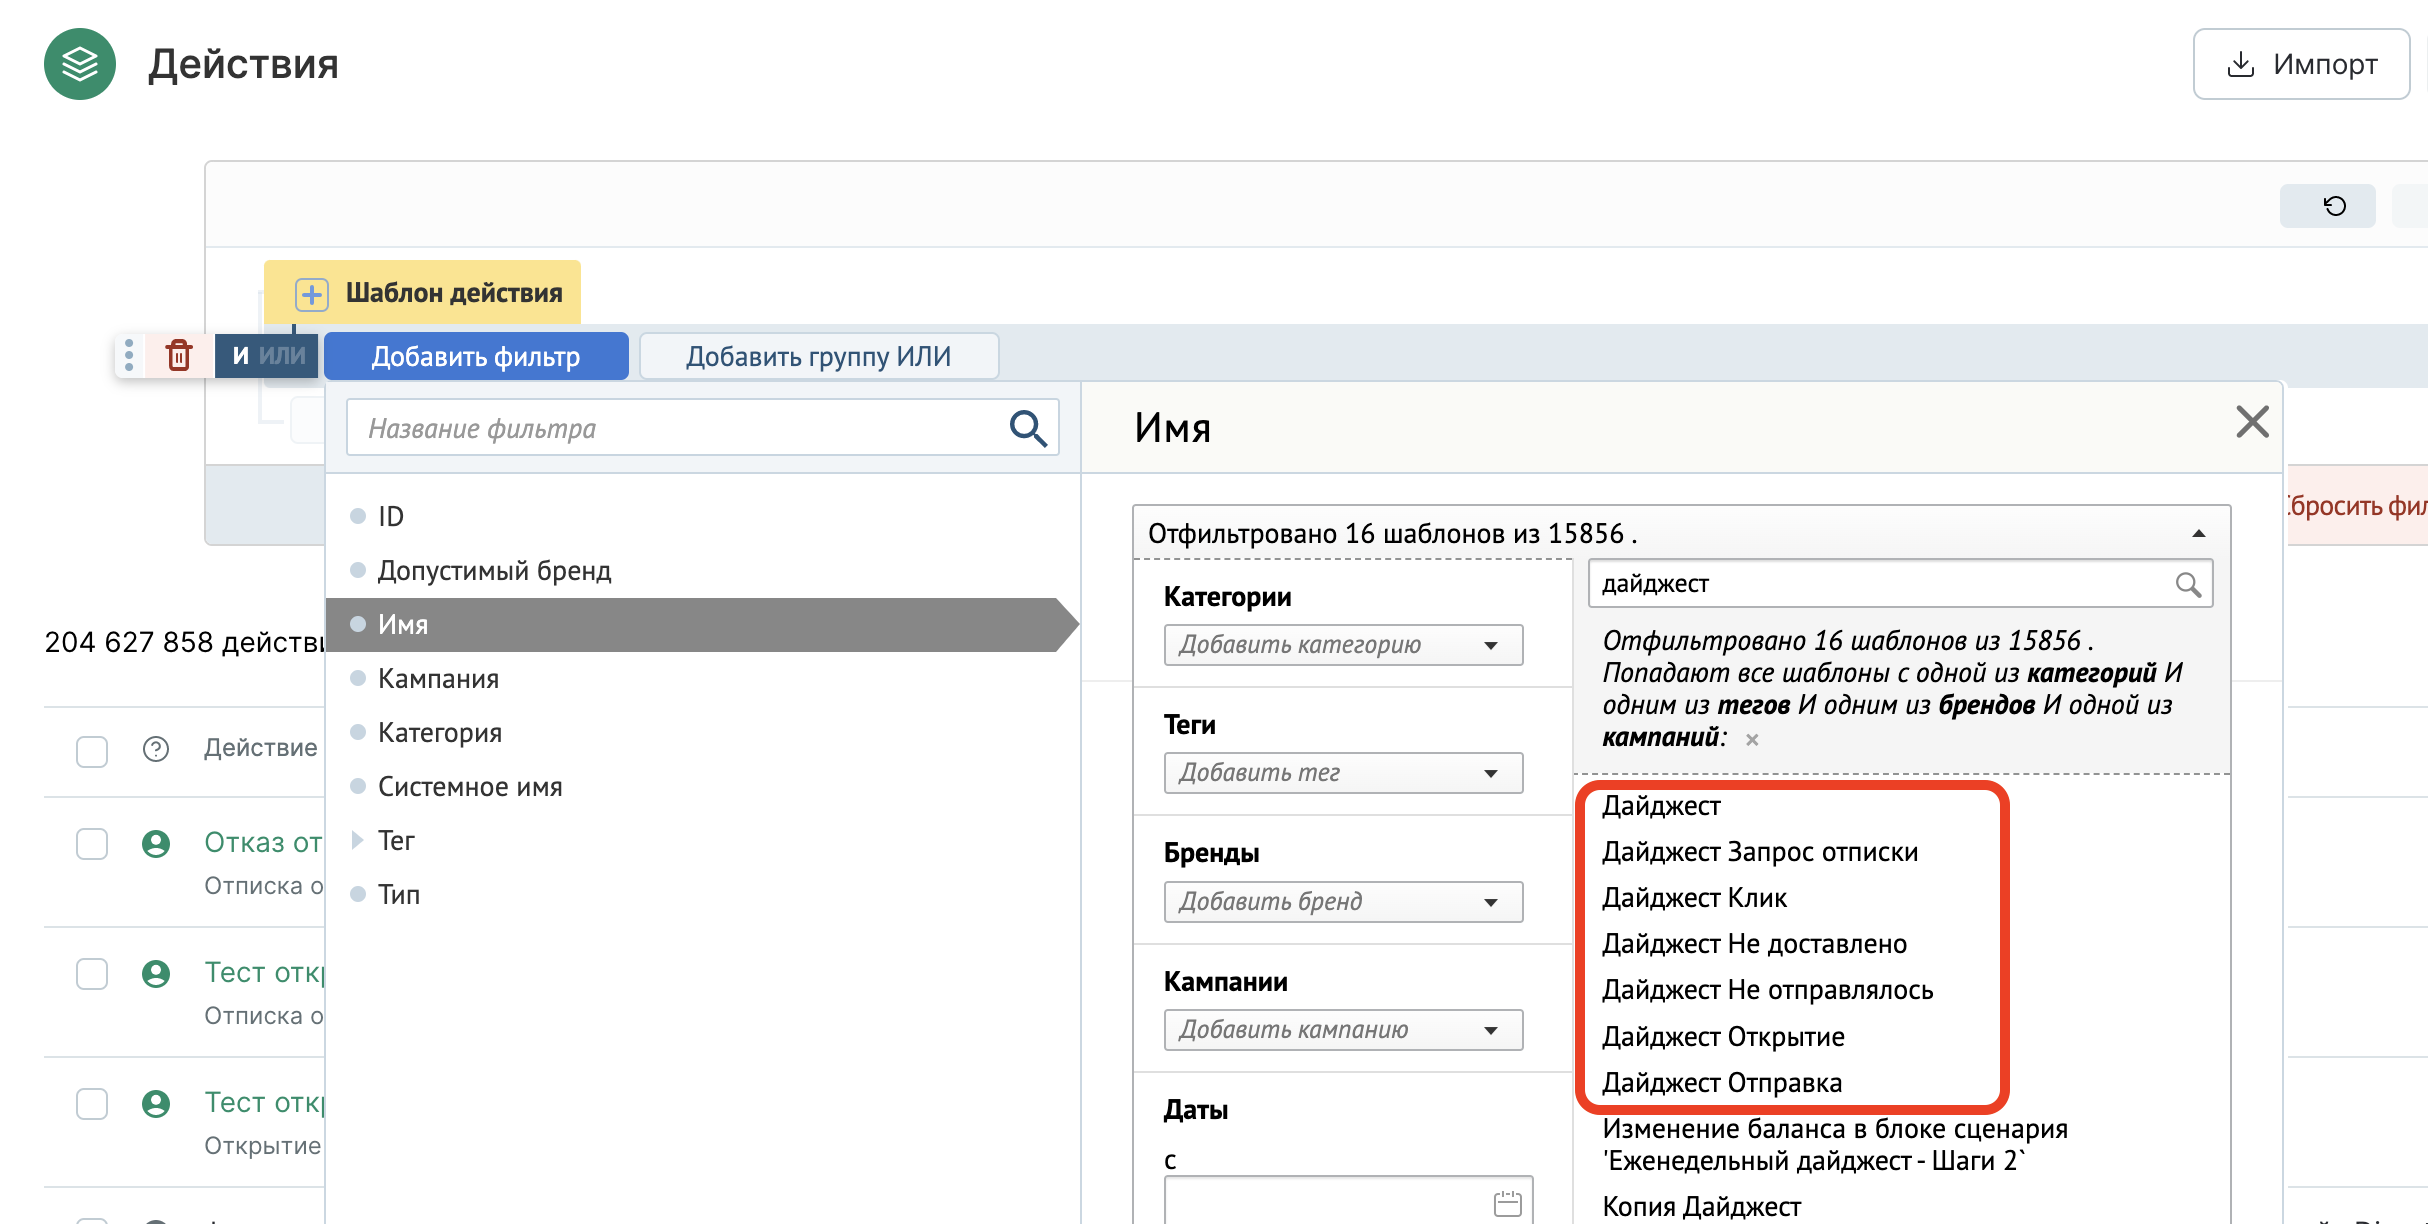Click the plus icon in Шаблон действия
This screenshot has height=1224, width=2428.
point(312,294)
